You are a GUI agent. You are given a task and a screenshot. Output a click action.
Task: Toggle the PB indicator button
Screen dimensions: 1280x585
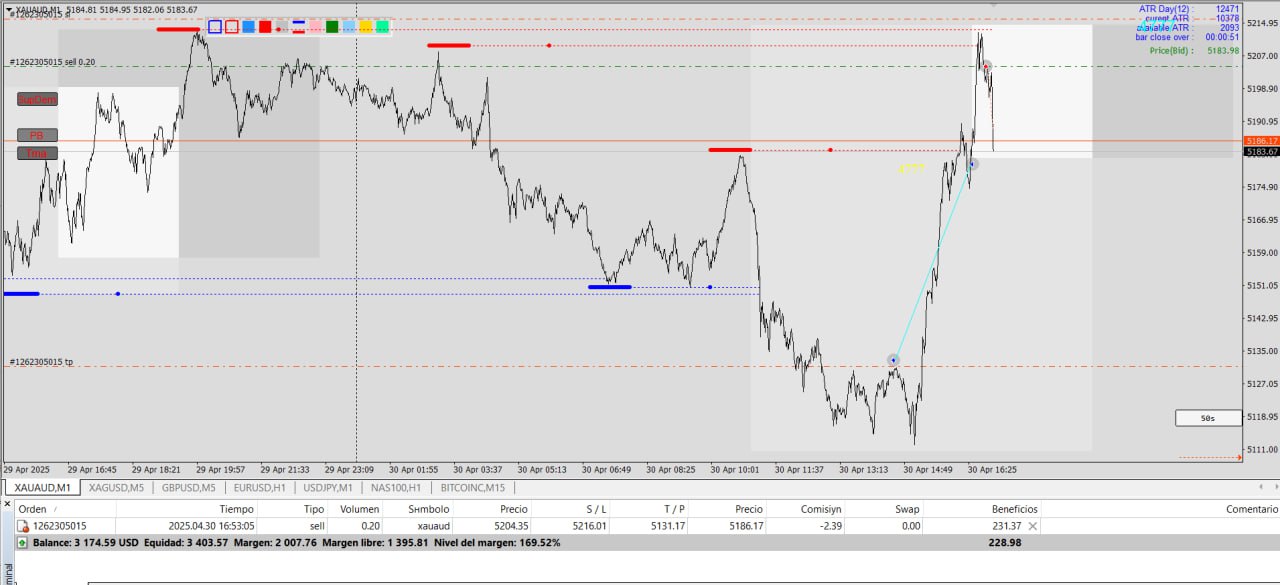tap(37, 135)
